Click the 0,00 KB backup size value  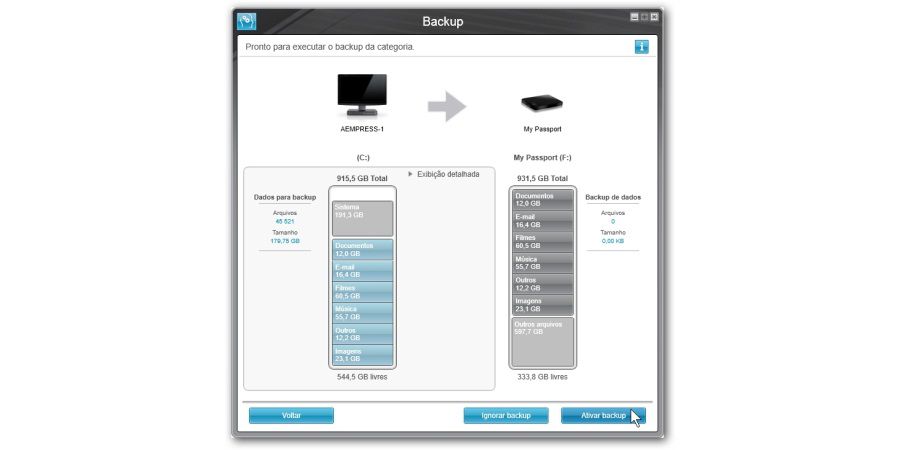[612, 241]
